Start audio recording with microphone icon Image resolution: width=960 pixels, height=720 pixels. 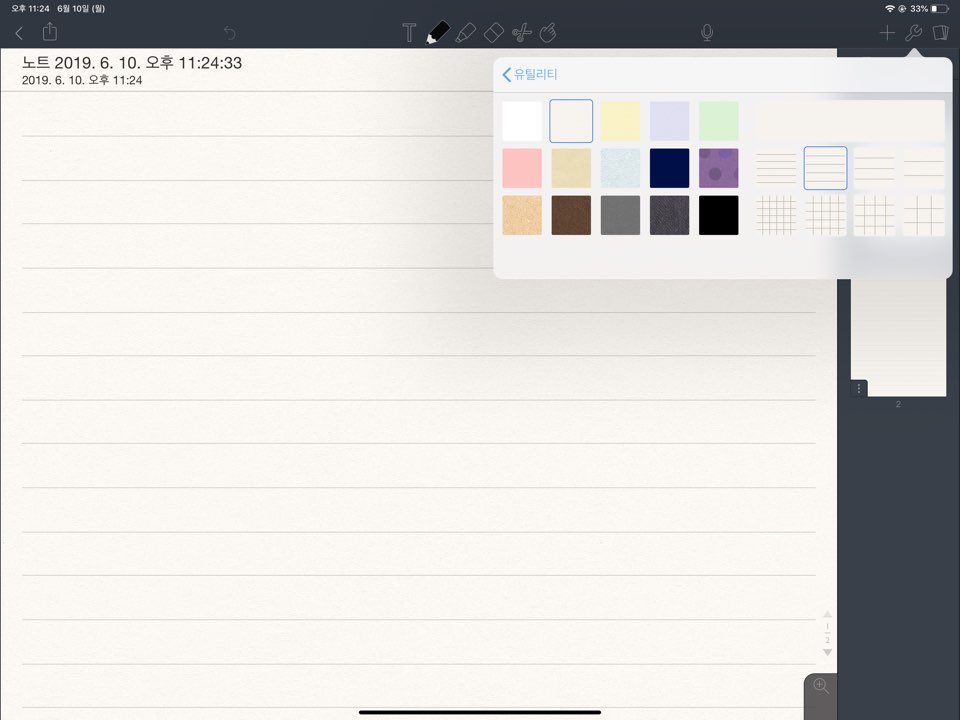tap(707, 32)
